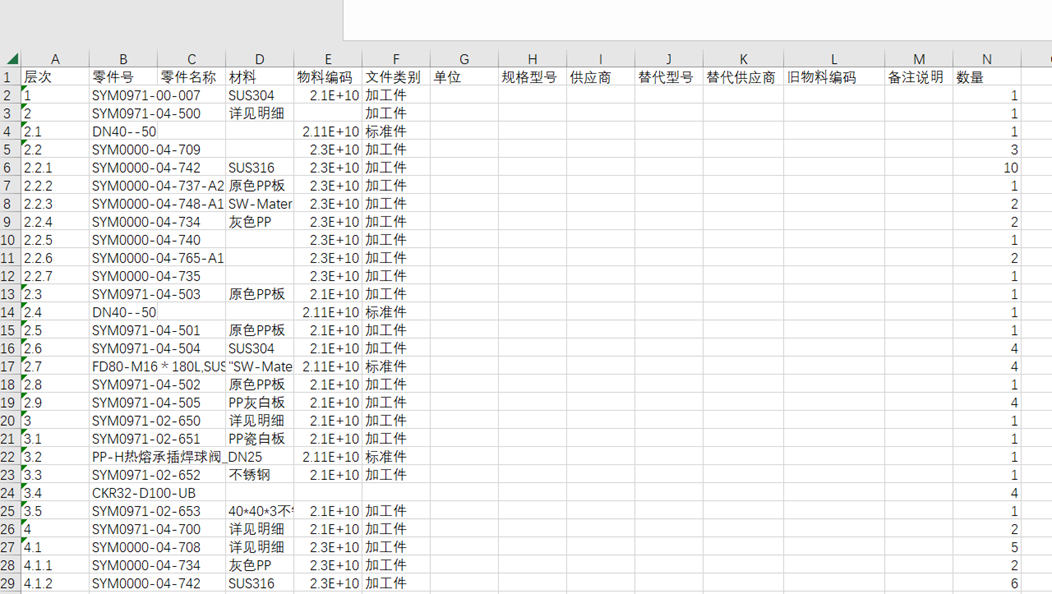Click the 供应商 header cell
This screenshot has width=1052, height=594.
point(600,77)
